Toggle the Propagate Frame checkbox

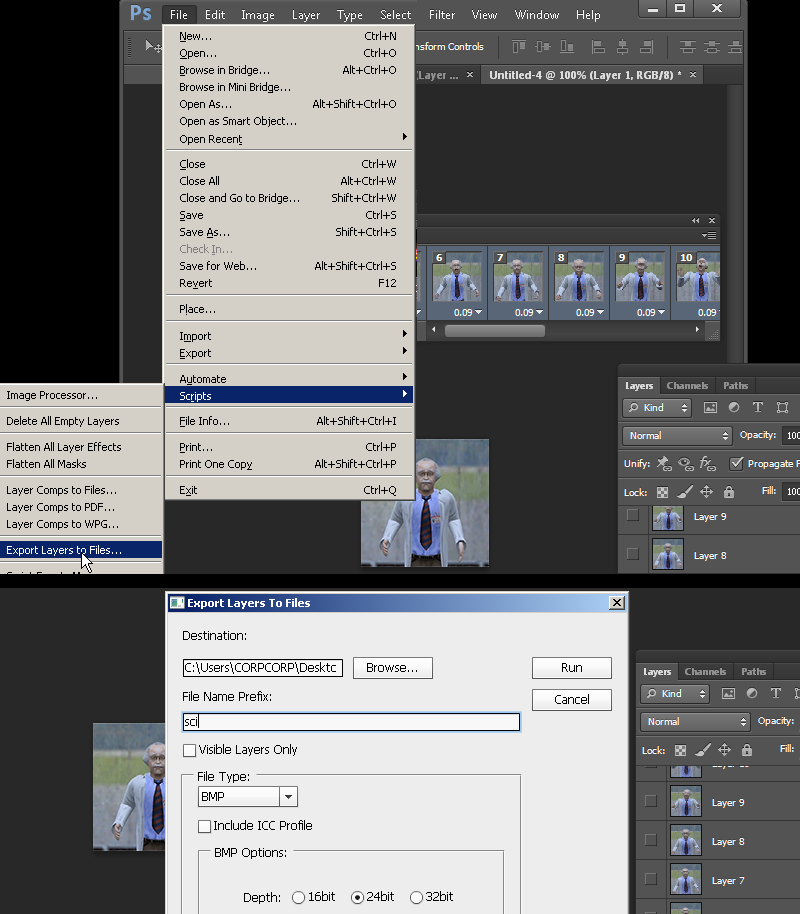click(x=736, y=463)
